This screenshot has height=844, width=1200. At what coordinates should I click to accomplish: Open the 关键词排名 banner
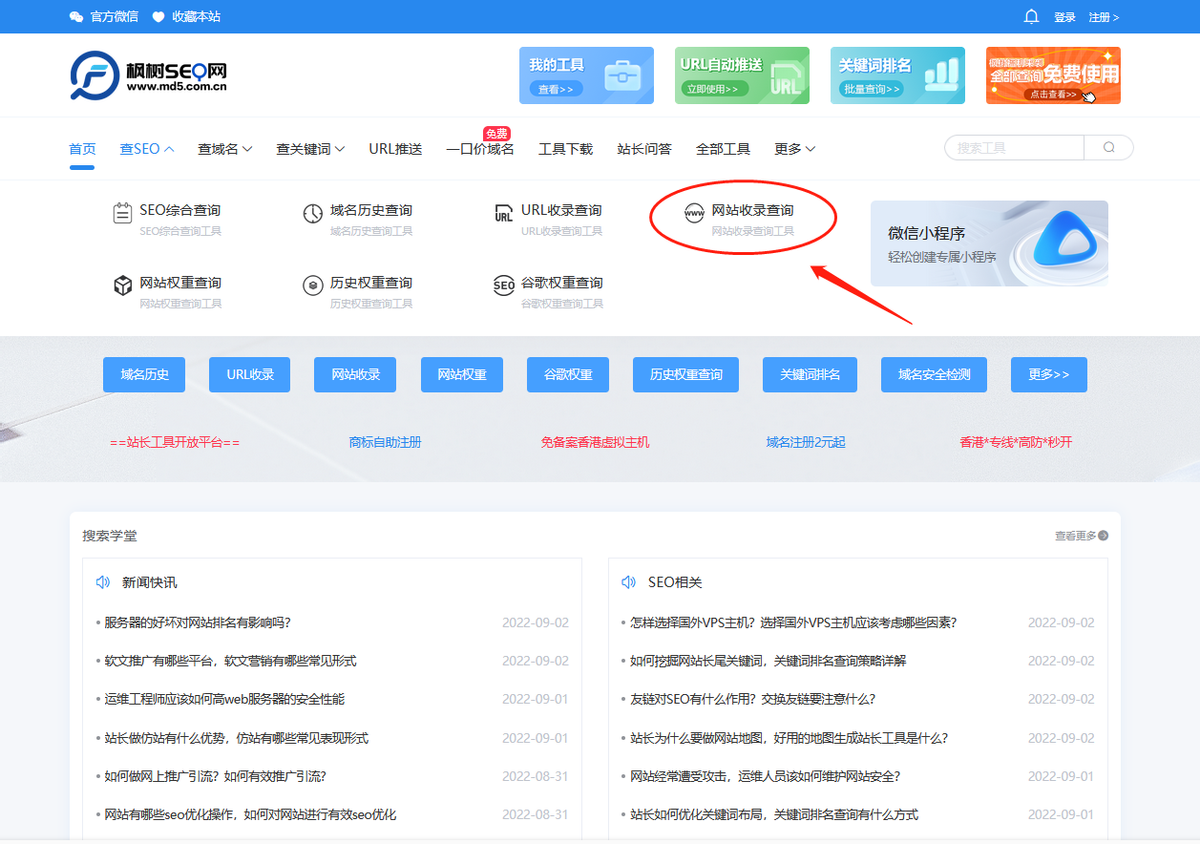[898, 75]
